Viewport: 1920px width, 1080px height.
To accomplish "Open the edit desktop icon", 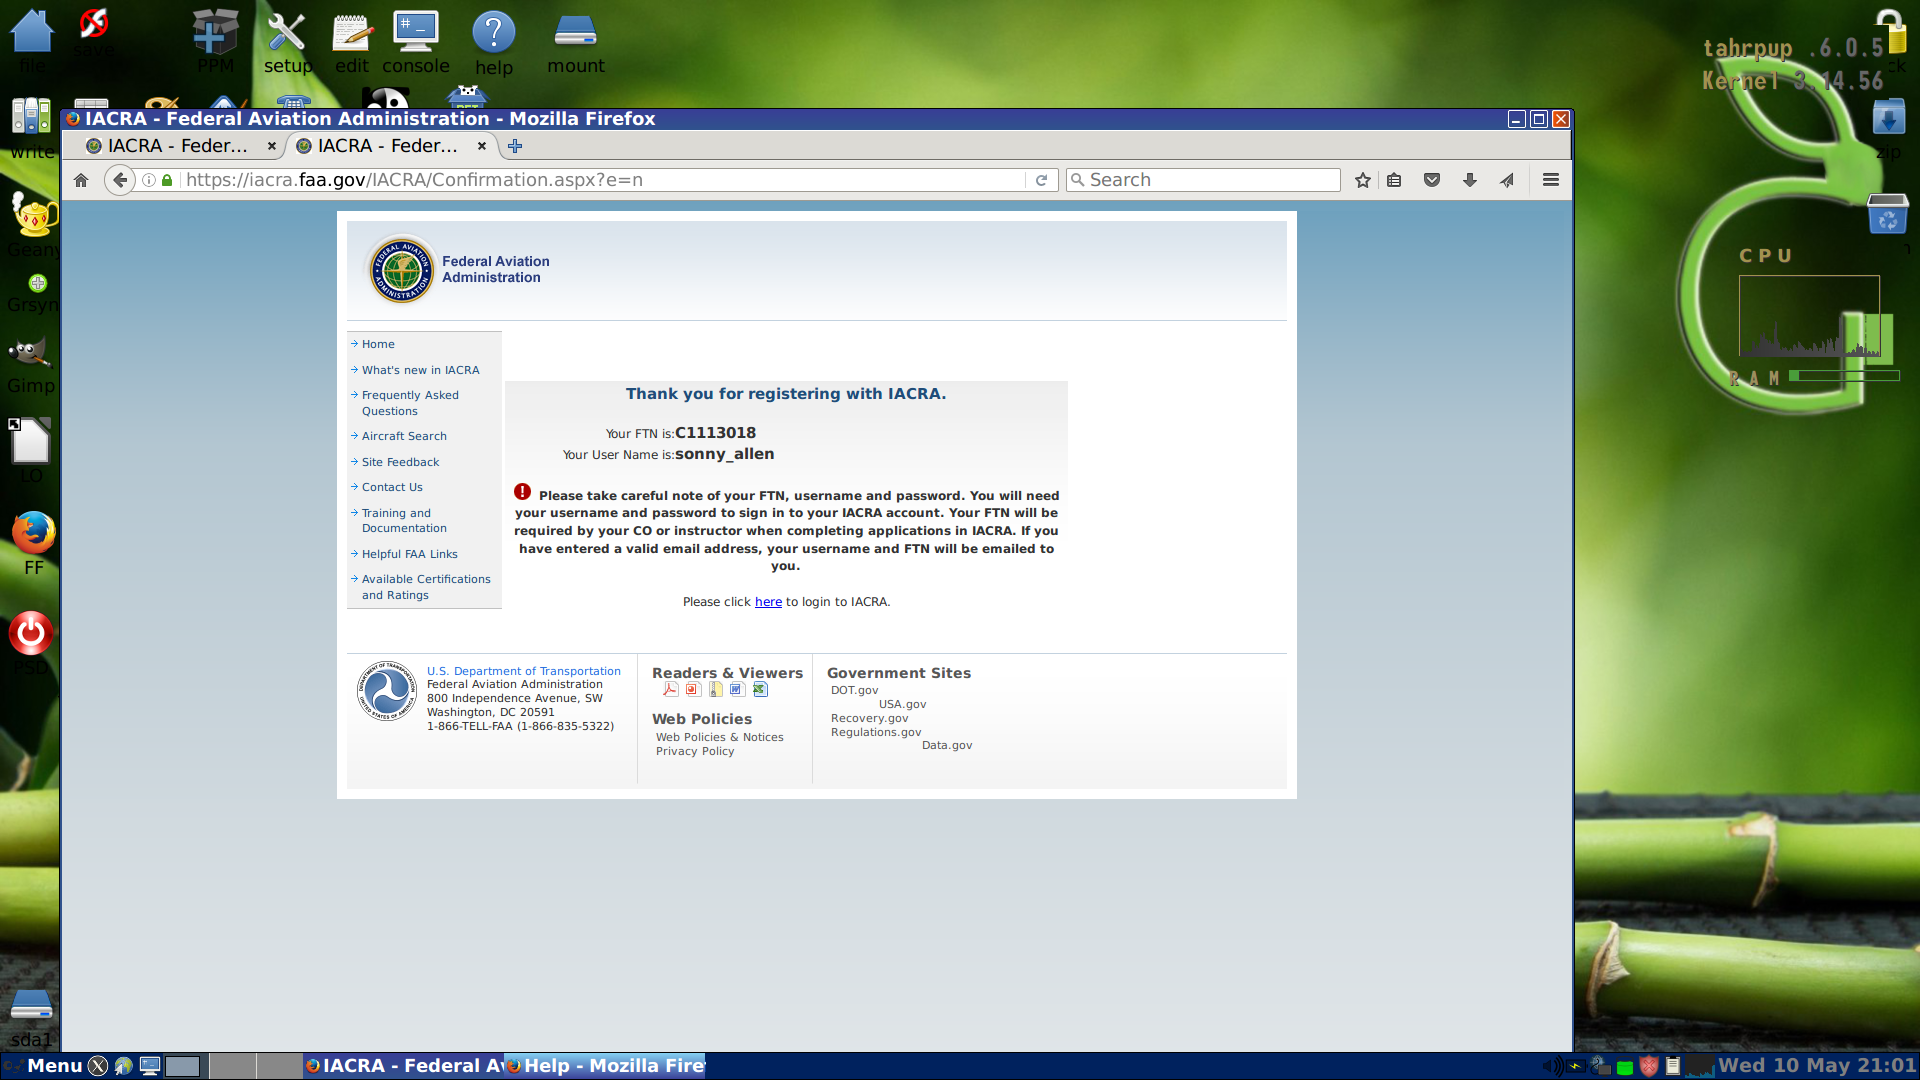I will pyautogui.click(x=352, y=43).
